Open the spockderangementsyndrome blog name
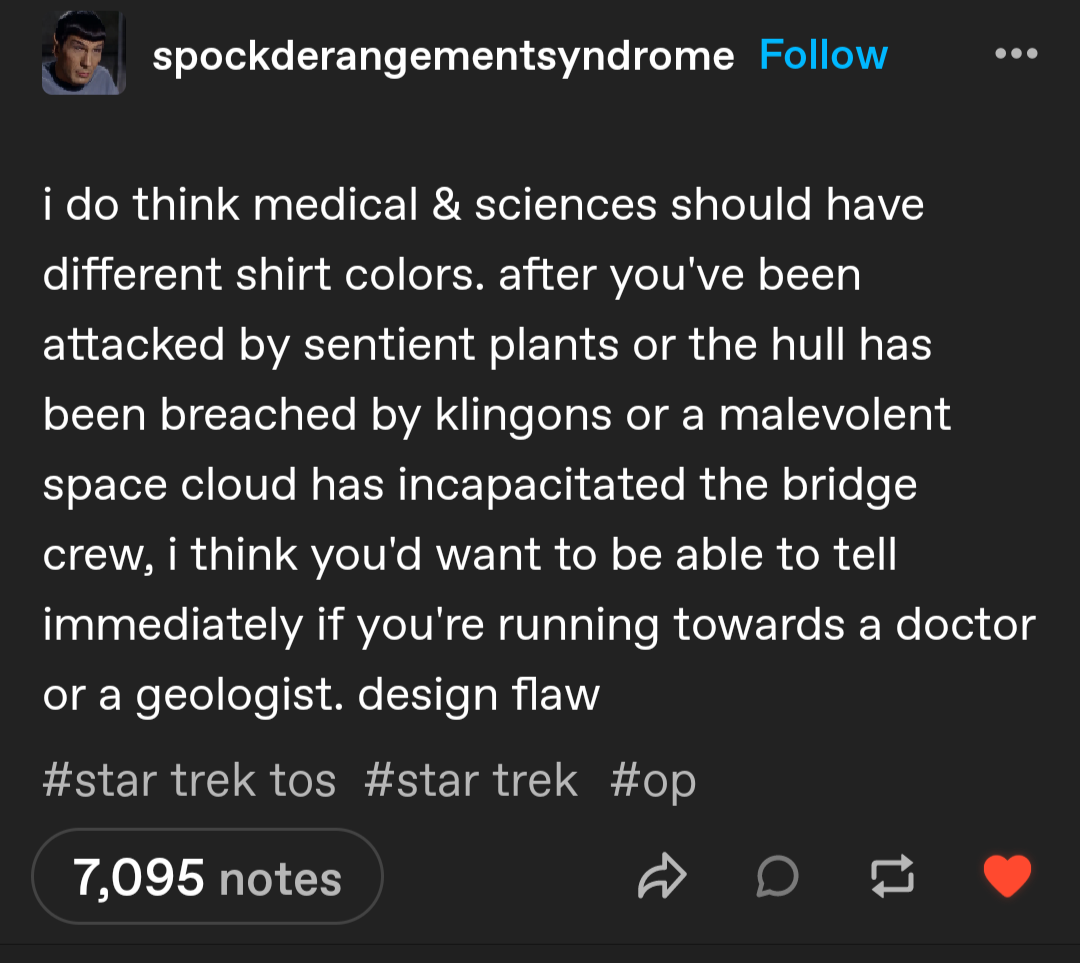This screenshot has height=963, width=1080. (443, 56)
